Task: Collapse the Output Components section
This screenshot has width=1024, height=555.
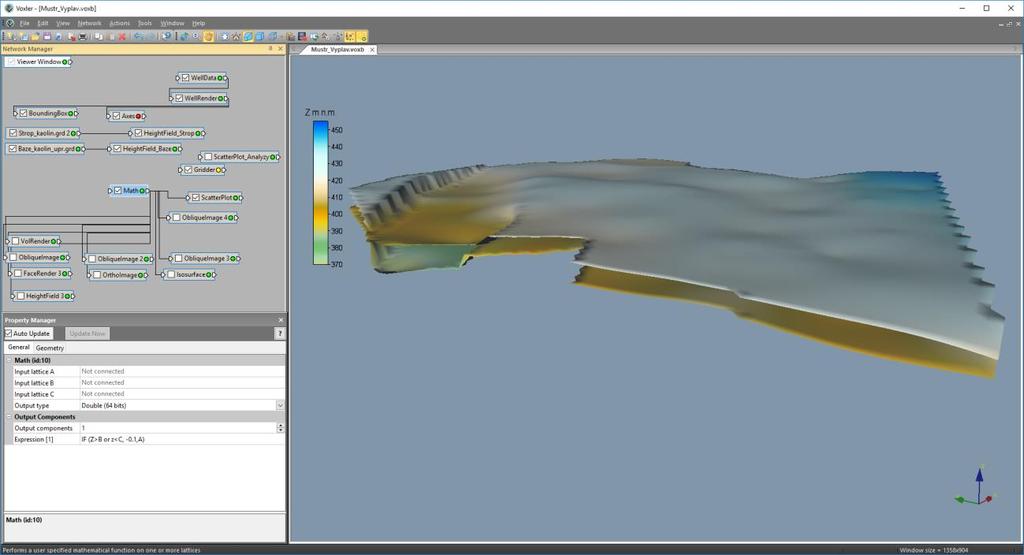Action: [9, 417]
